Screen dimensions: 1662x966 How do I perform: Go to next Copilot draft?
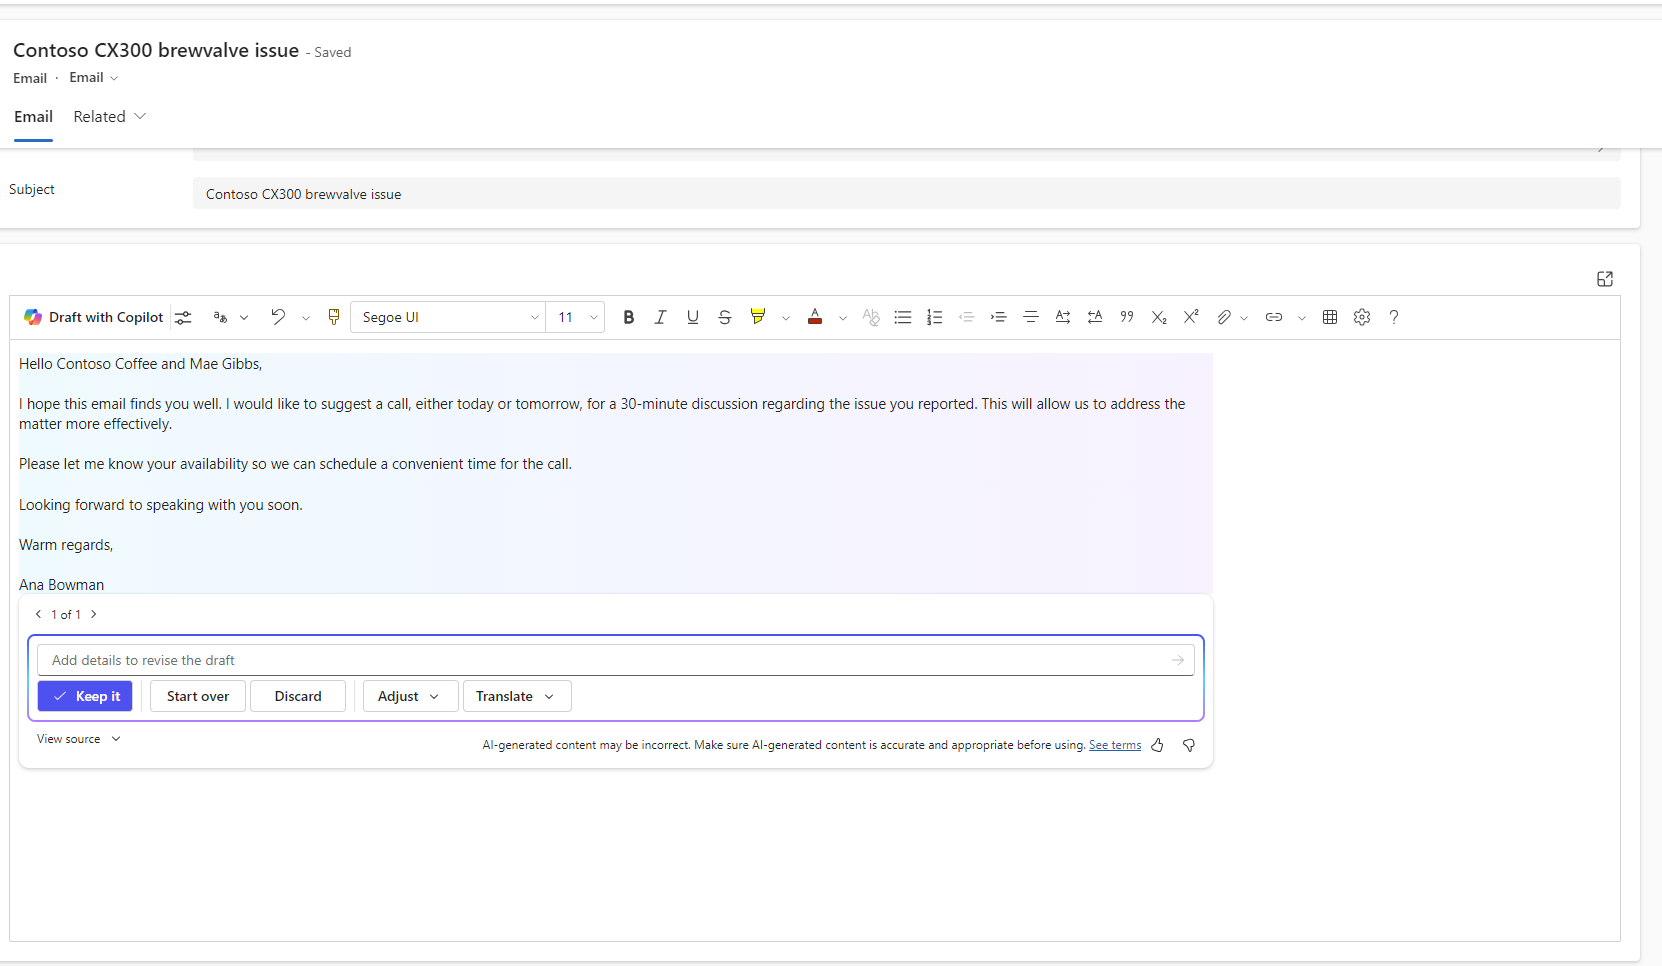(94, 614)
